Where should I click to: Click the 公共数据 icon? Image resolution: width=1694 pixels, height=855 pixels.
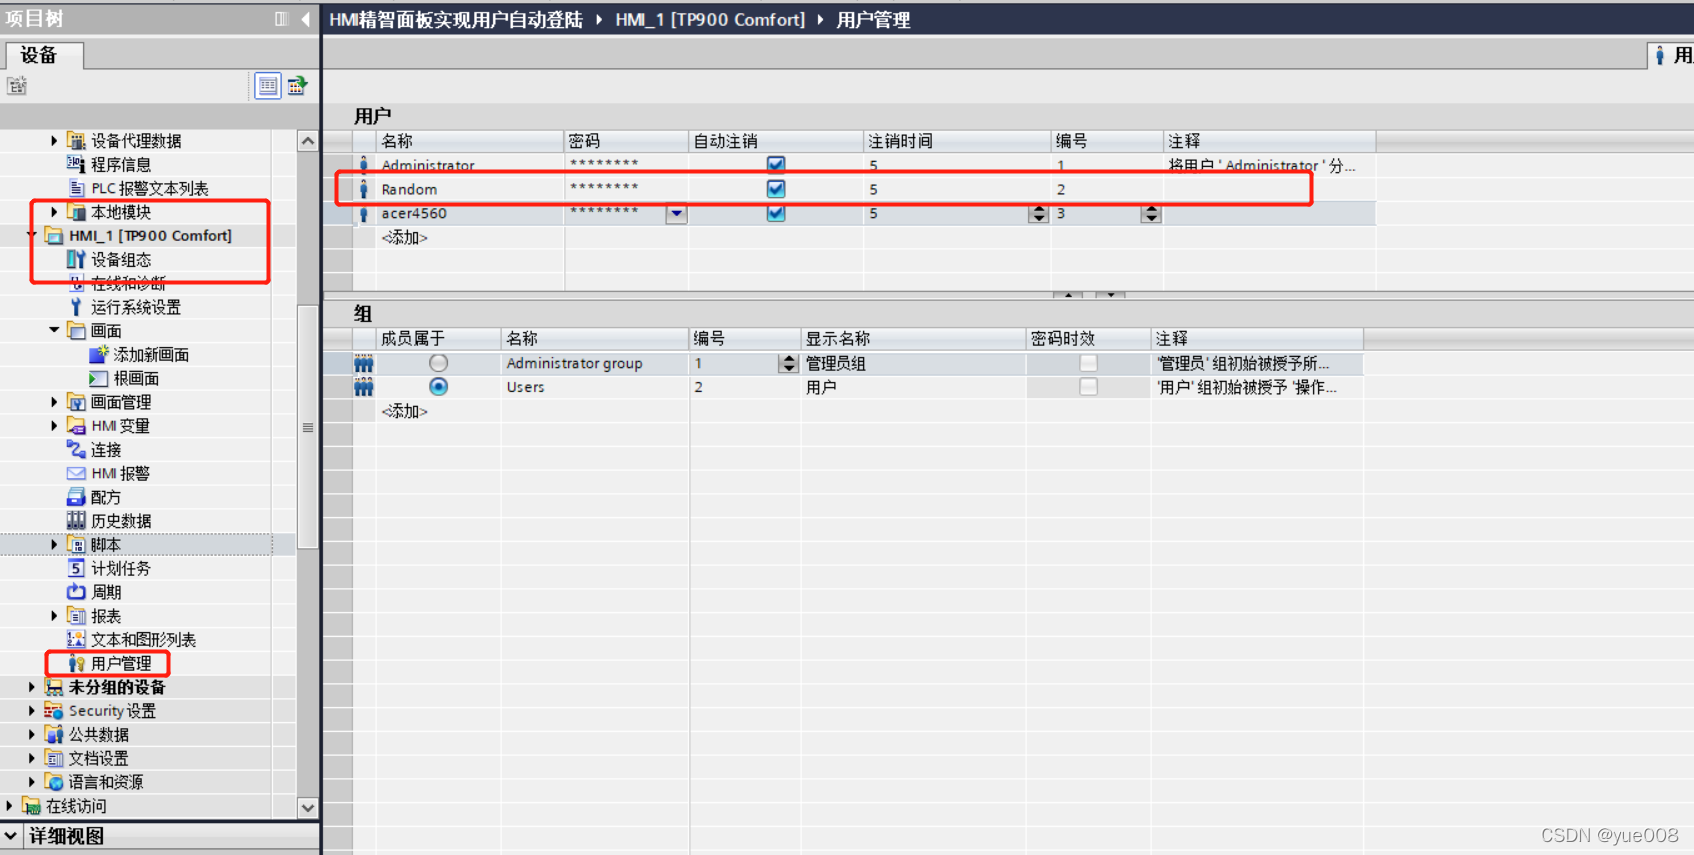pos(54,735)
